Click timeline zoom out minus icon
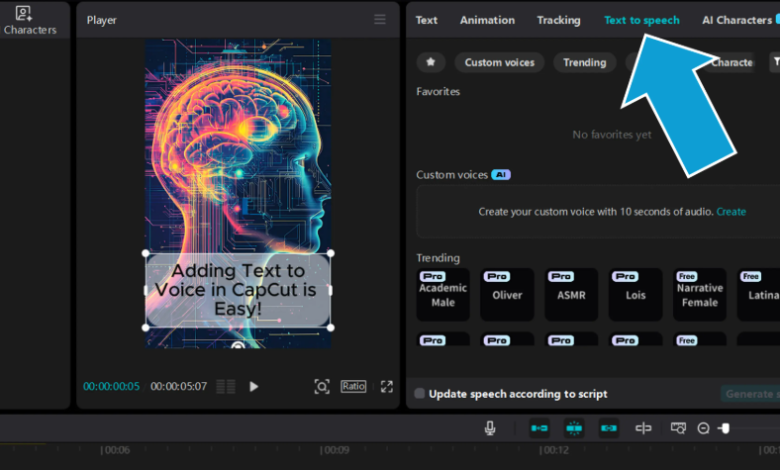780x470 pixels. 703,428
